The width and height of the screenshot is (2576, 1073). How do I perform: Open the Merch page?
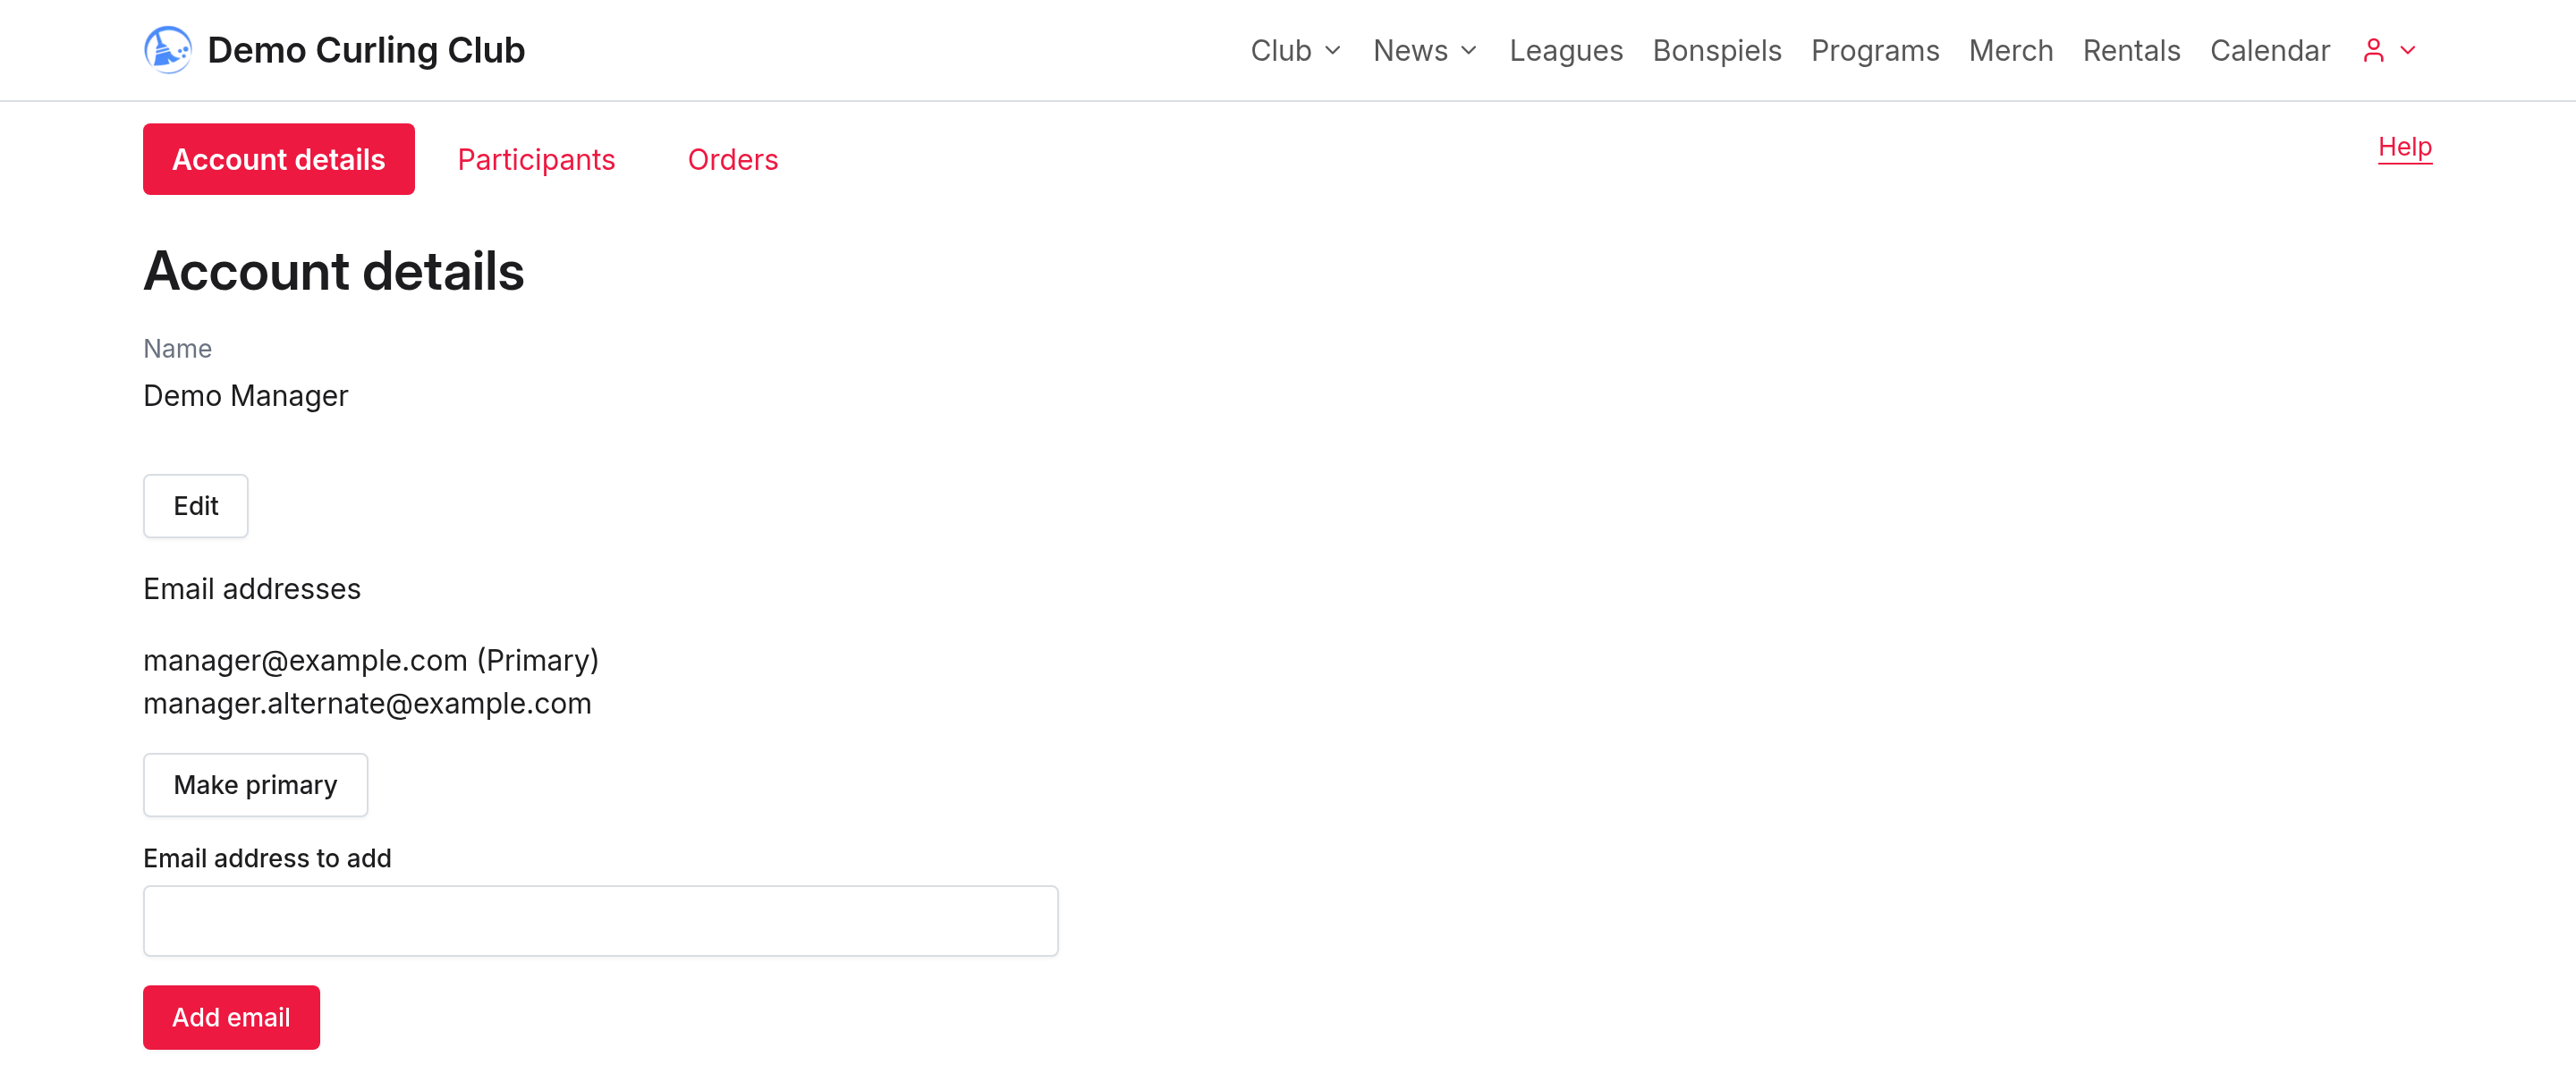2011,50
